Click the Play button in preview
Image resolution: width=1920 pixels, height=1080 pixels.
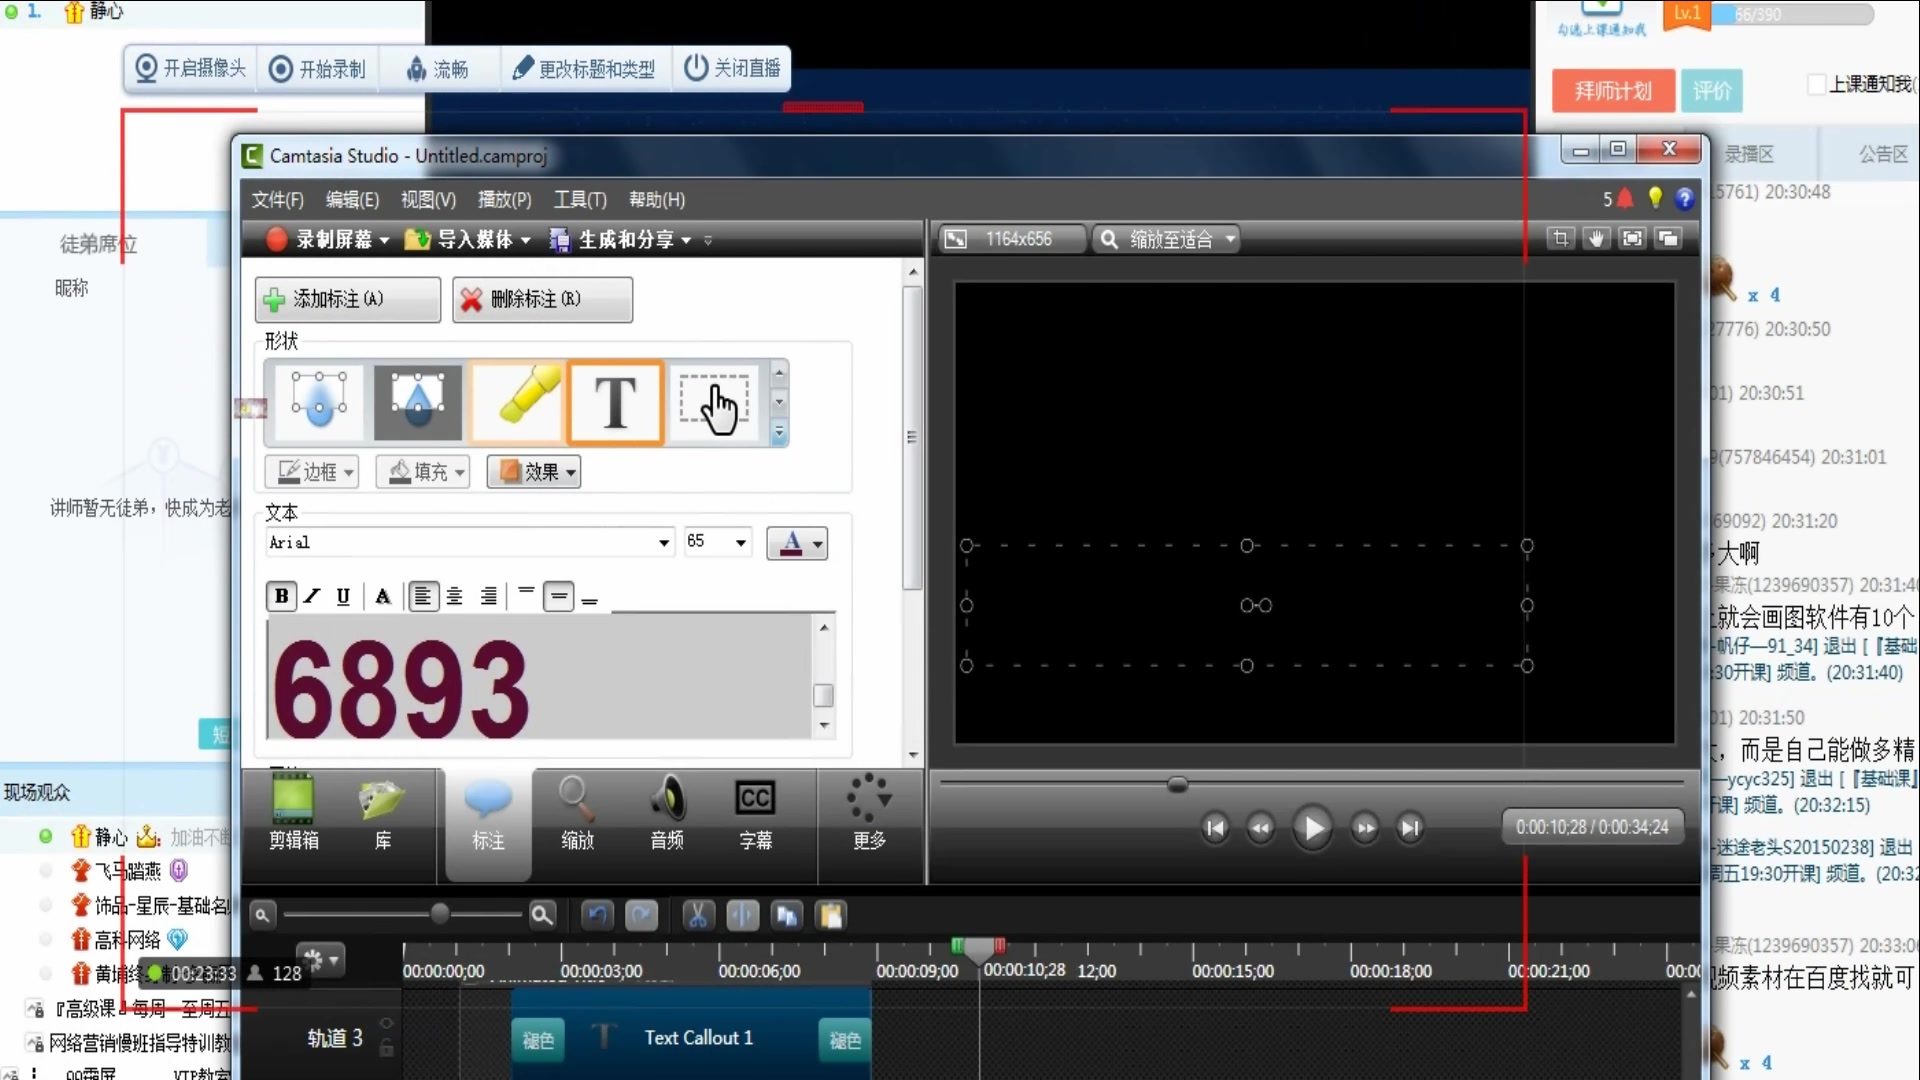click(x=1312, y=828)
